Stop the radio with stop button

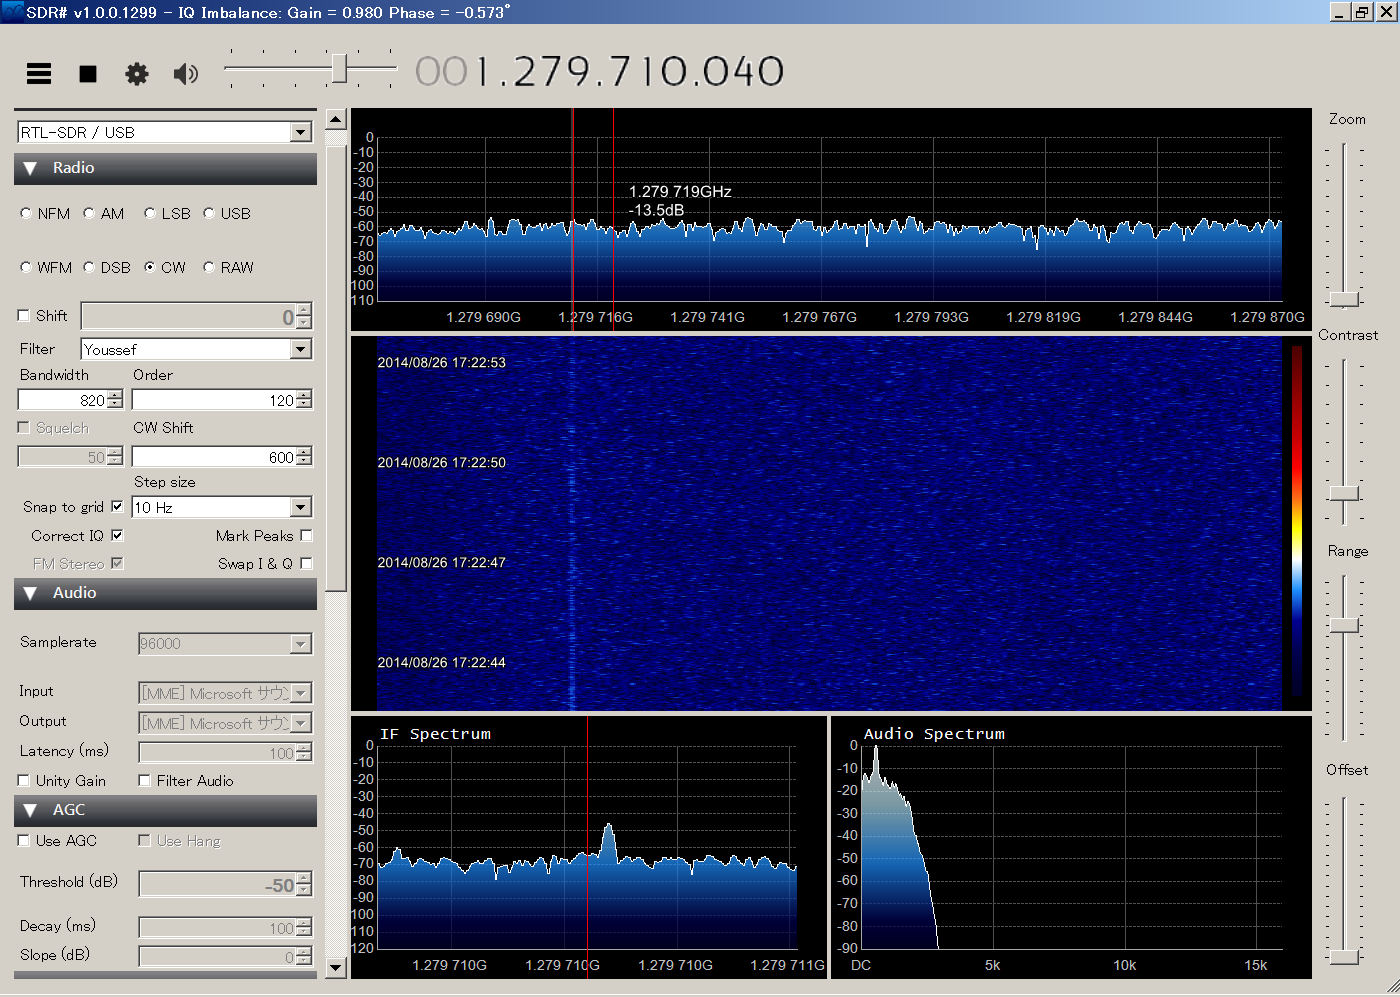pyautogui.click(x=88, y=74)
